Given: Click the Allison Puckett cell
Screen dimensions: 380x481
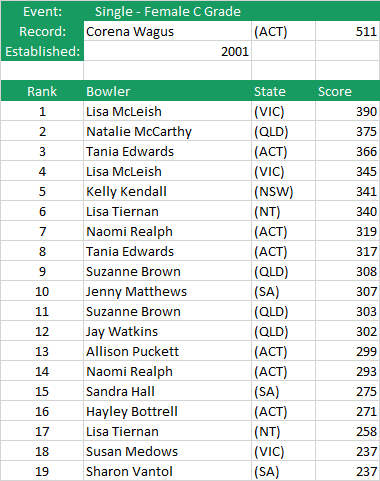Looking at the screenshot, I should click(167, 351).
